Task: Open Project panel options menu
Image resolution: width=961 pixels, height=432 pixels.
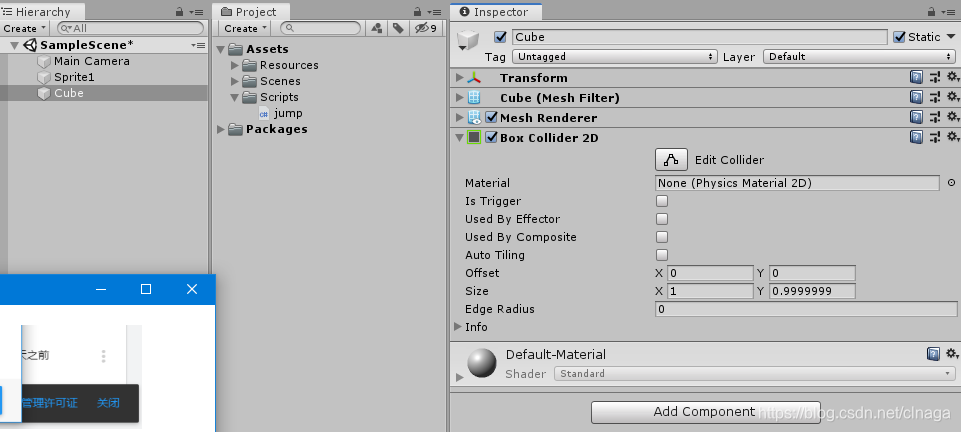Action: 434,12
